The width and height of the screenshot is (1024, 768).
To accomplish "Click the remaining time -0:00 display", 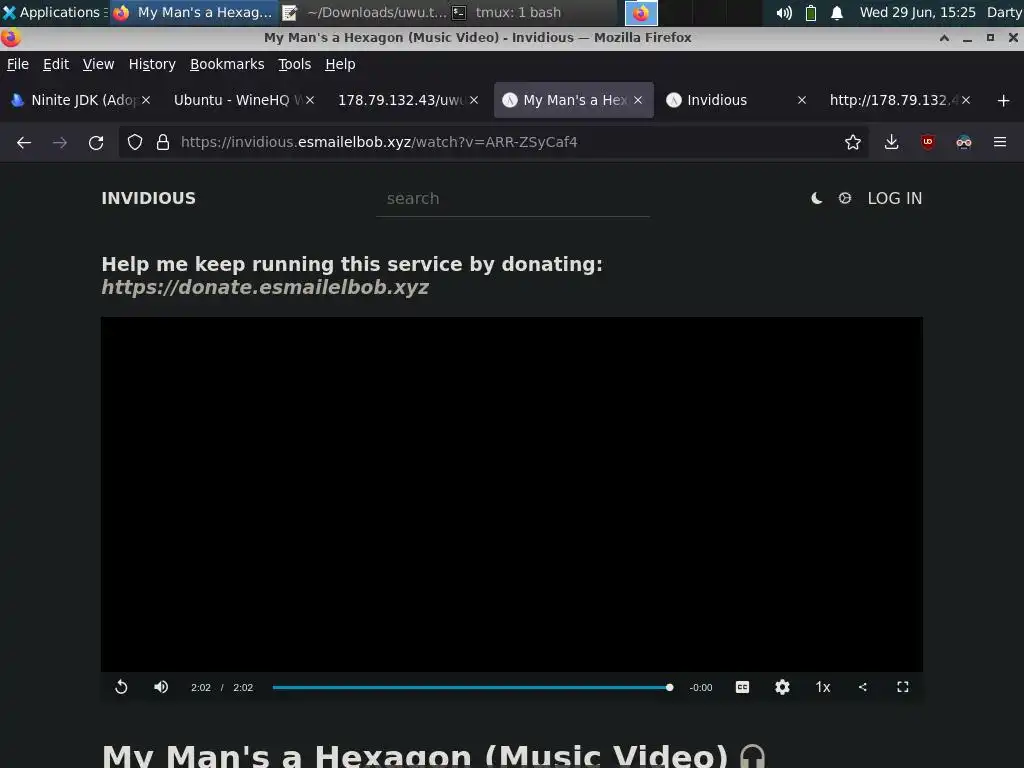I will [701, 688].
